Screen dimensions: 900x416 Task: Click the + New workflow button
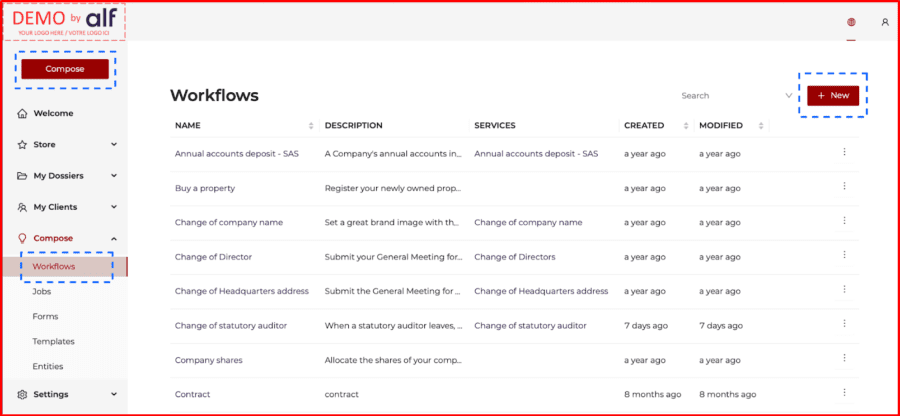(x=833, y=95)
